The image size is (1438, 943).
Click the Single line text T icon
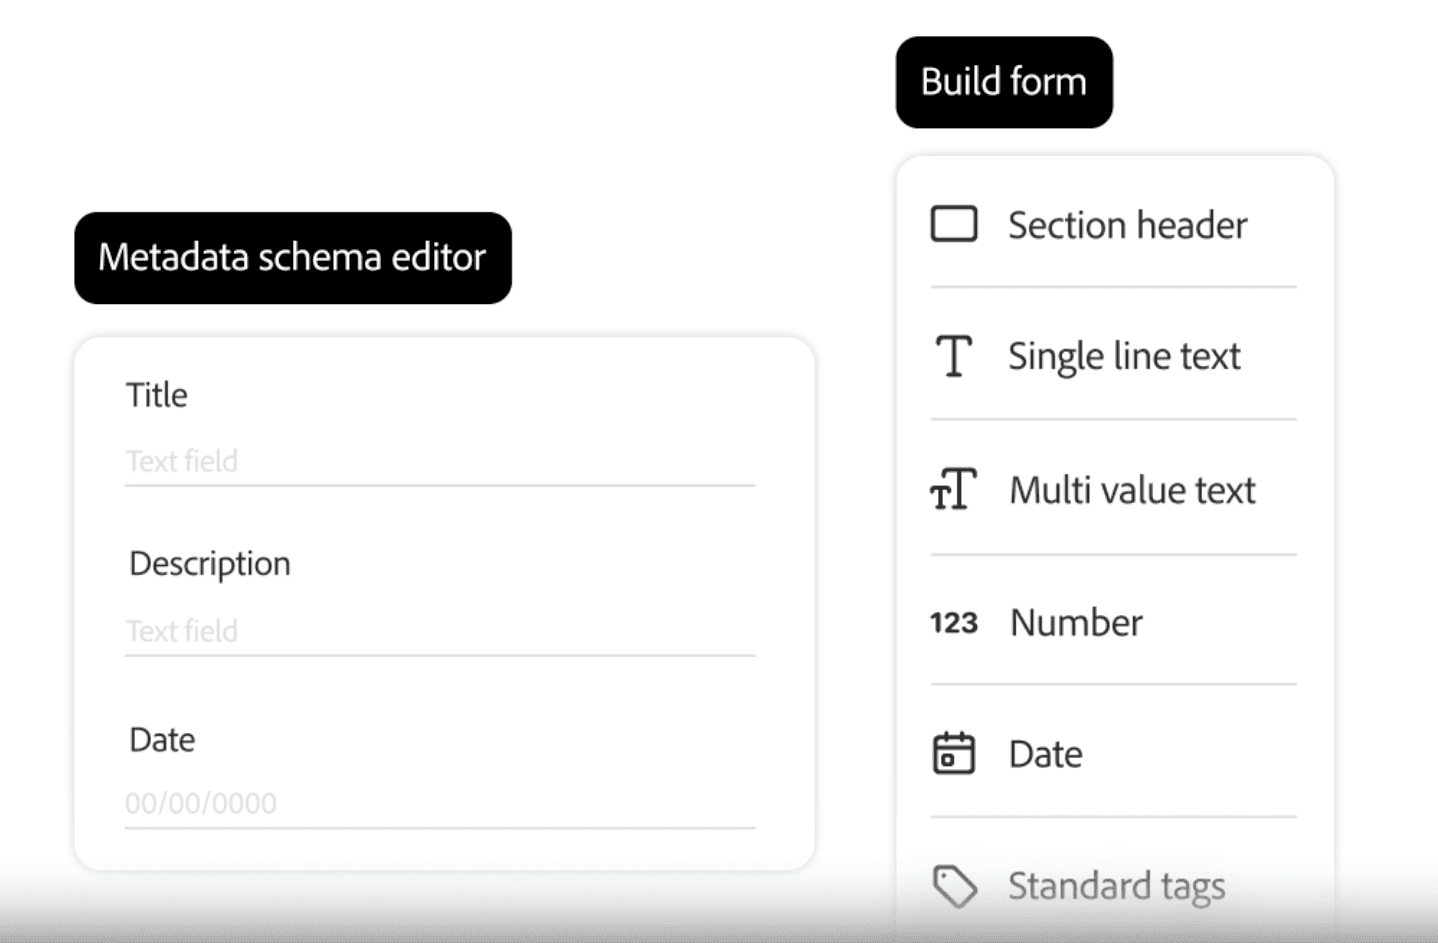(954, 356)
